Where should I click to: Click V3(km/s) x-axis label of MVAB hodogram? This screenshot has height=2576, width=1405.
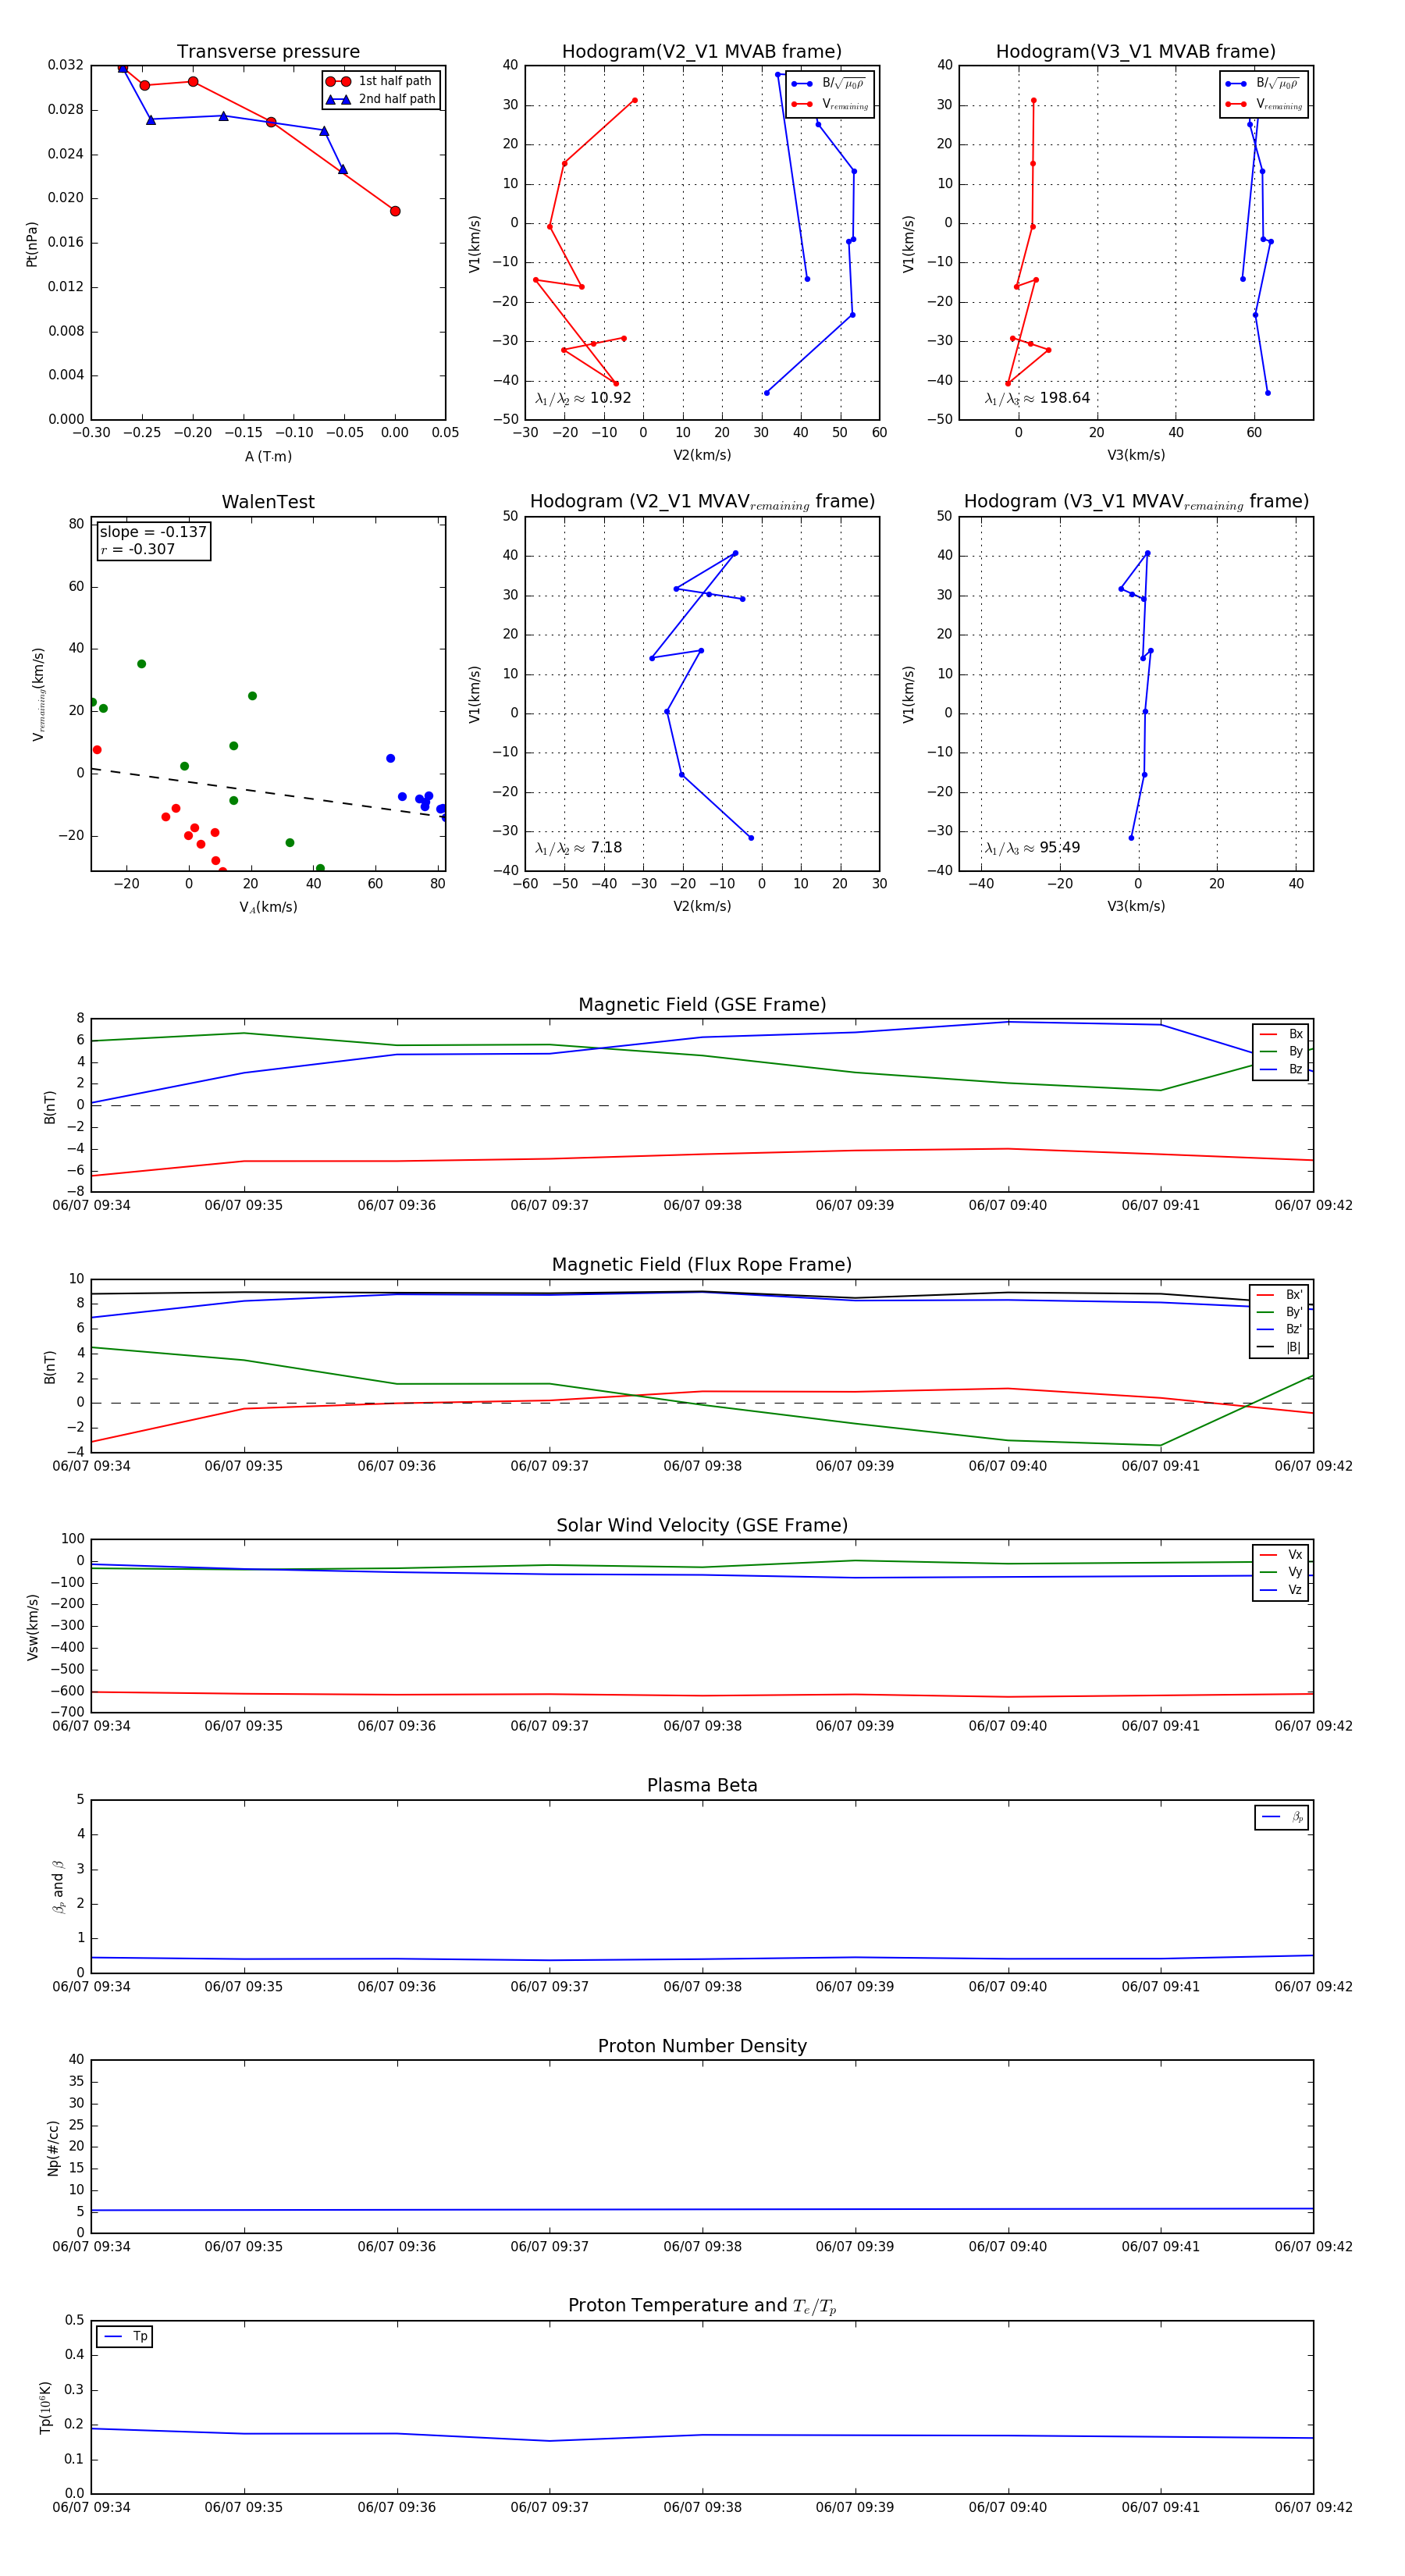pos(1136,455)
